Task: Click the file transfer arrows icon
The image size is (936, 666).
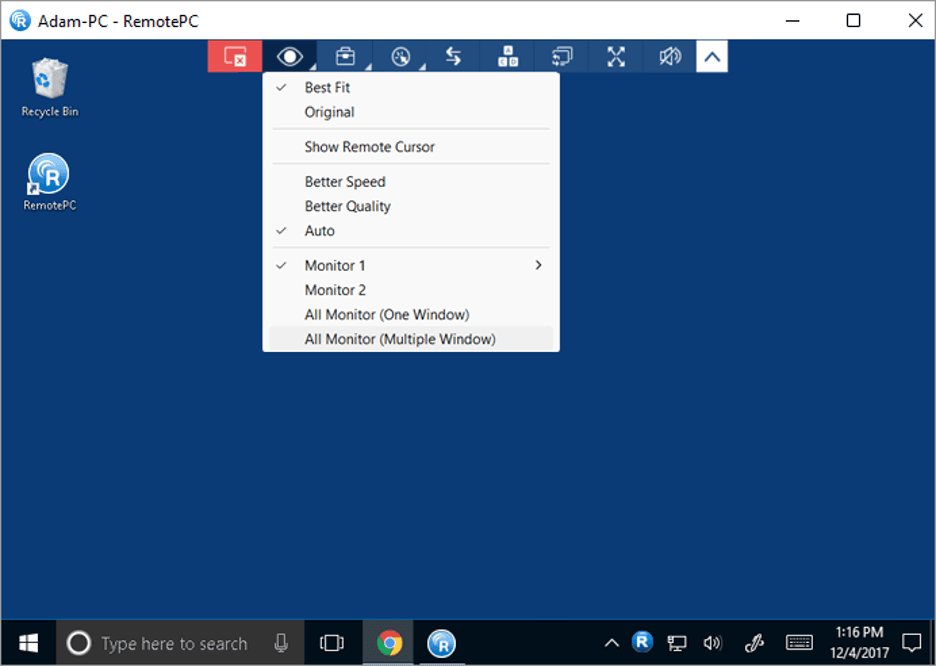Action: tap(453, 56)
